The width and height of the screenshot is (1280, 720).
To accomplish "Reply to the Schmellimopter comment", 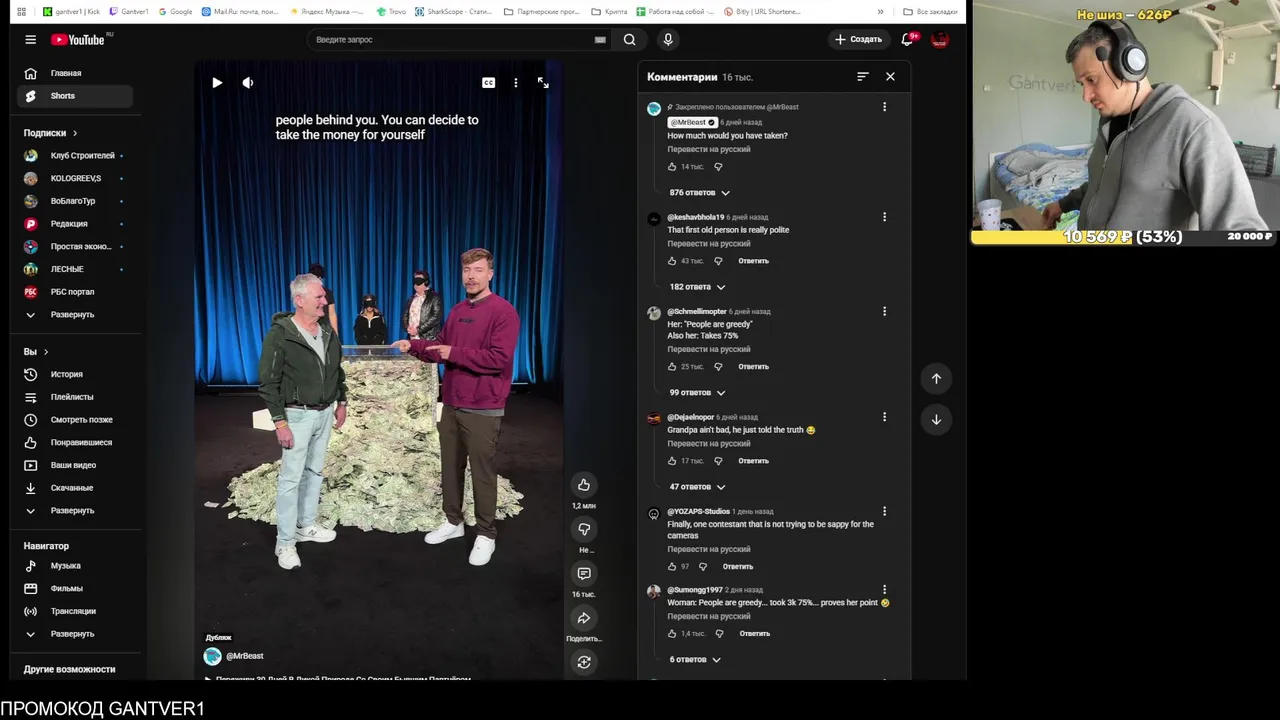I will [x=753, y=367].
